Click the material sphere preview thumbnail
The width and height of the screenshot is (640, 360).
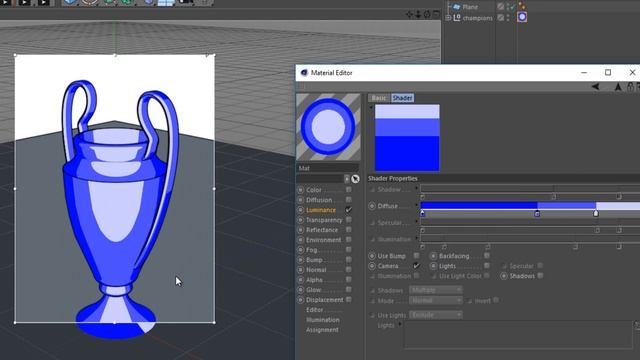pos(328,127)
